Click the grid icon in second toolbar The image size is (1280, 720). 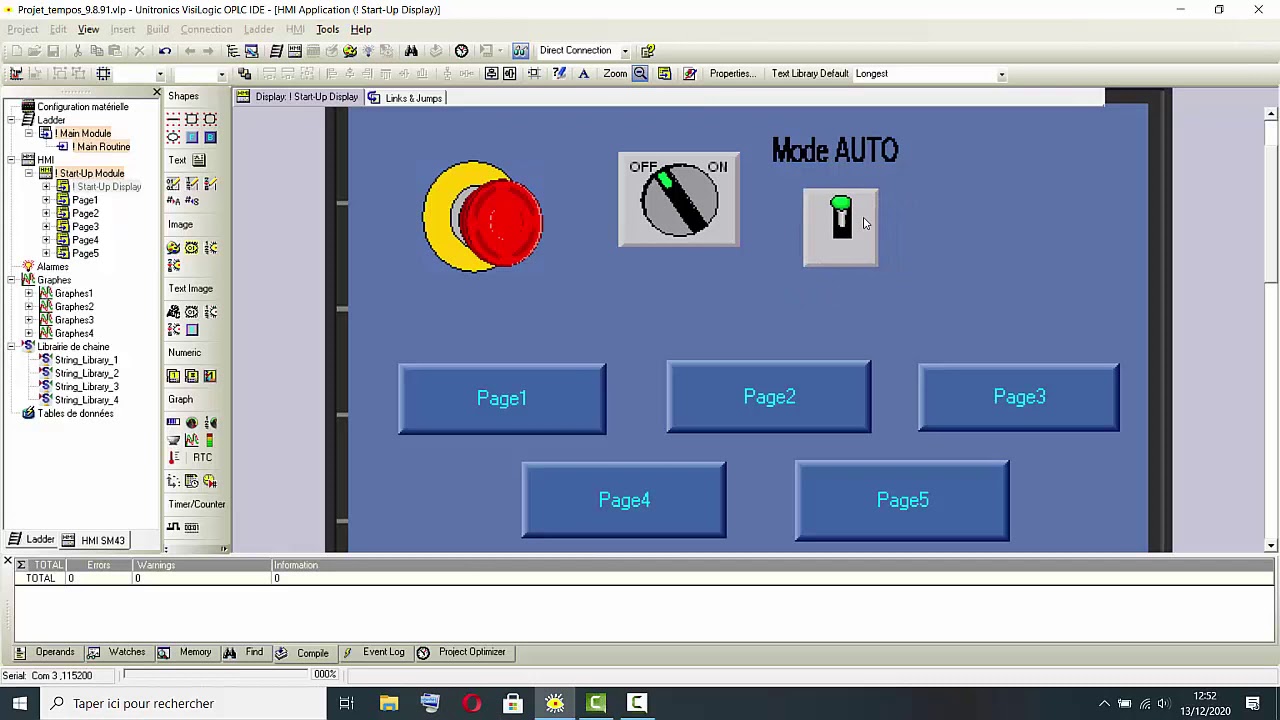103,73
